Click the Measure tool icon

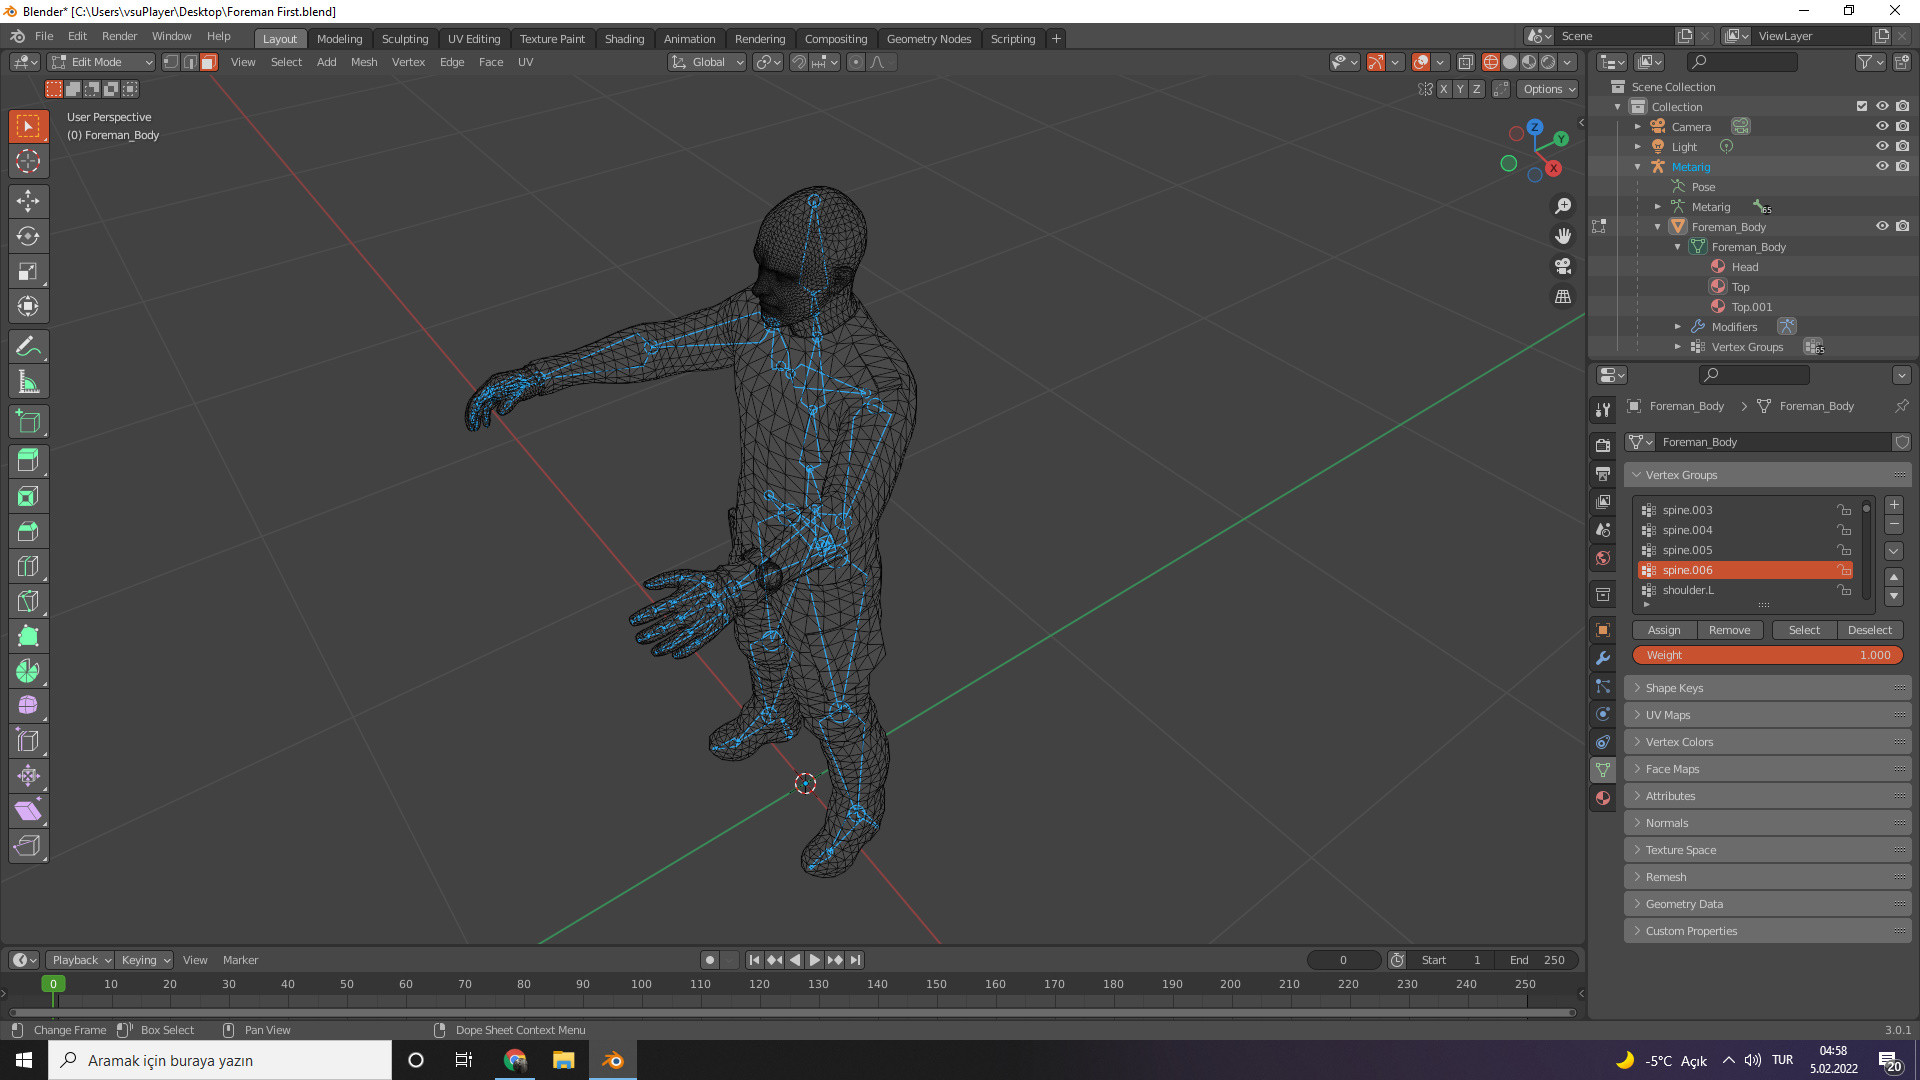[29, 381]
